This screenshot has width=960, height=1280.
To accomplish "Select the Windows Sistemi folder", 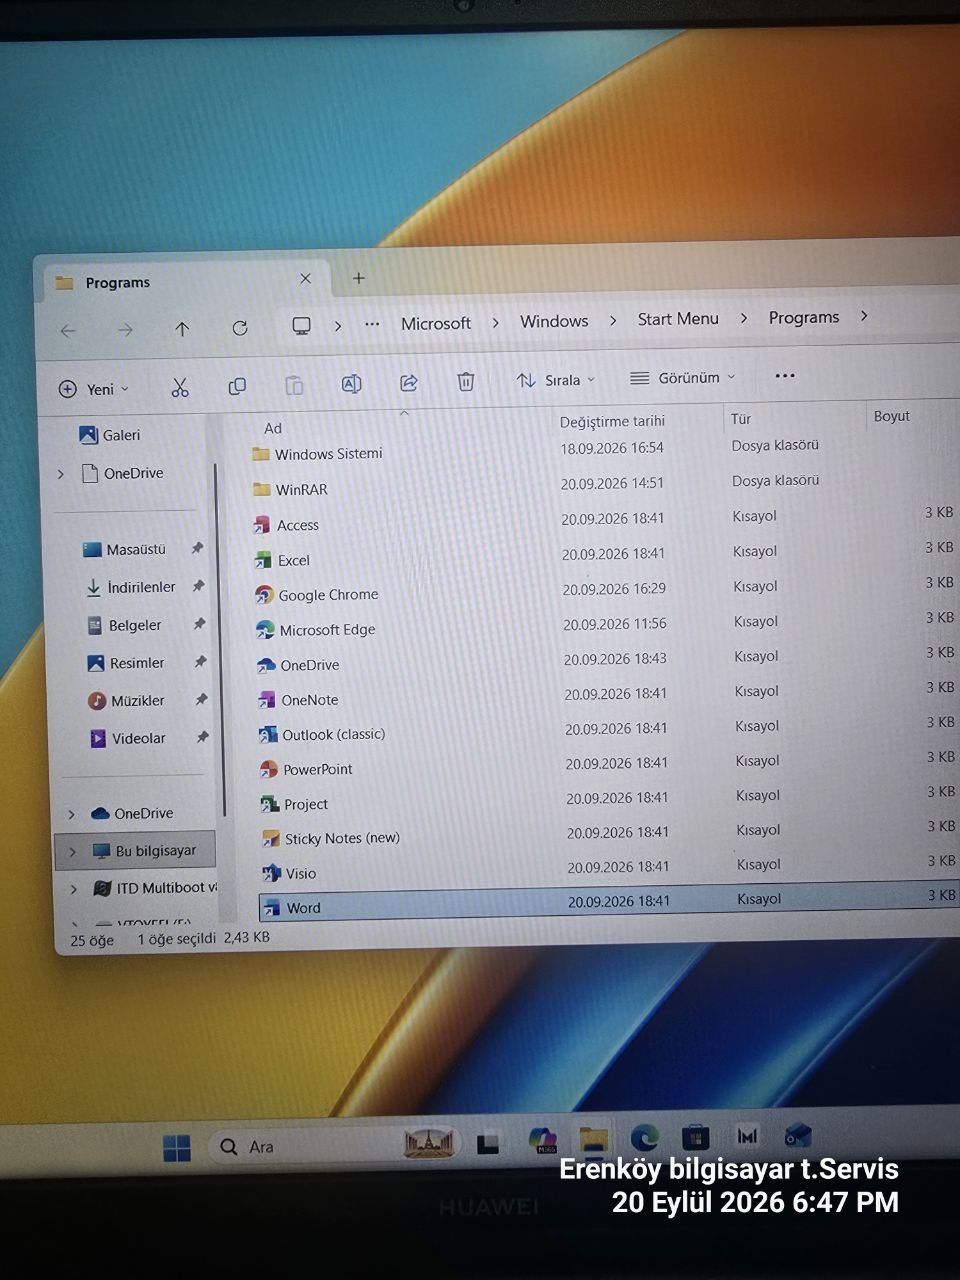I will point(317,454).
